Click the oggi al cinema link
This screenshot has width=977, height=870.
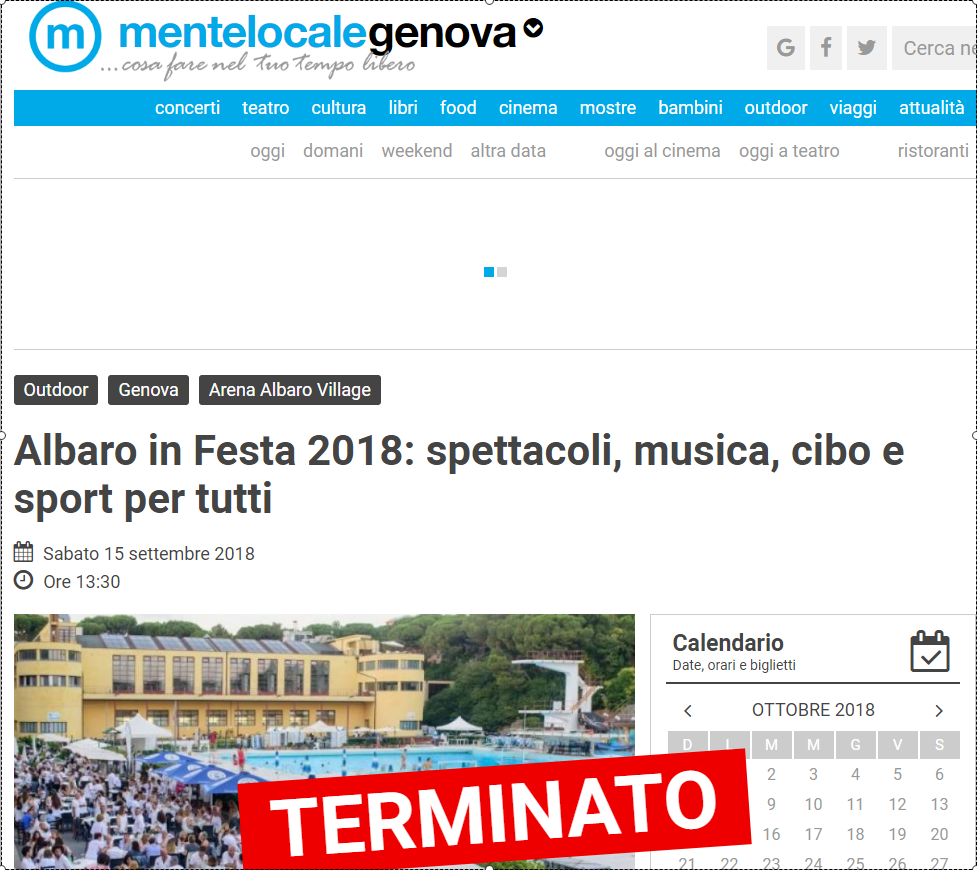coord(662,151)
